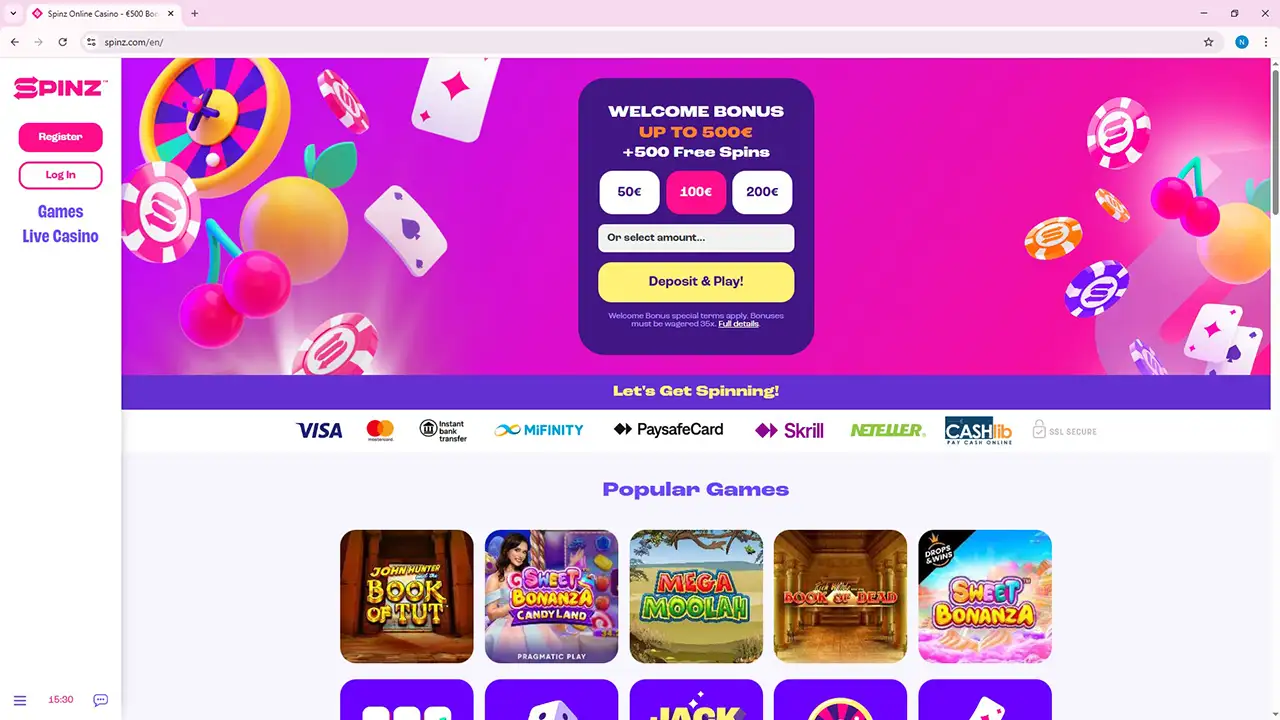Image resolution: width=1280 pixels, height=720 pixels.
Task: Go to the Games section
Action: click(x=60, y=212)
